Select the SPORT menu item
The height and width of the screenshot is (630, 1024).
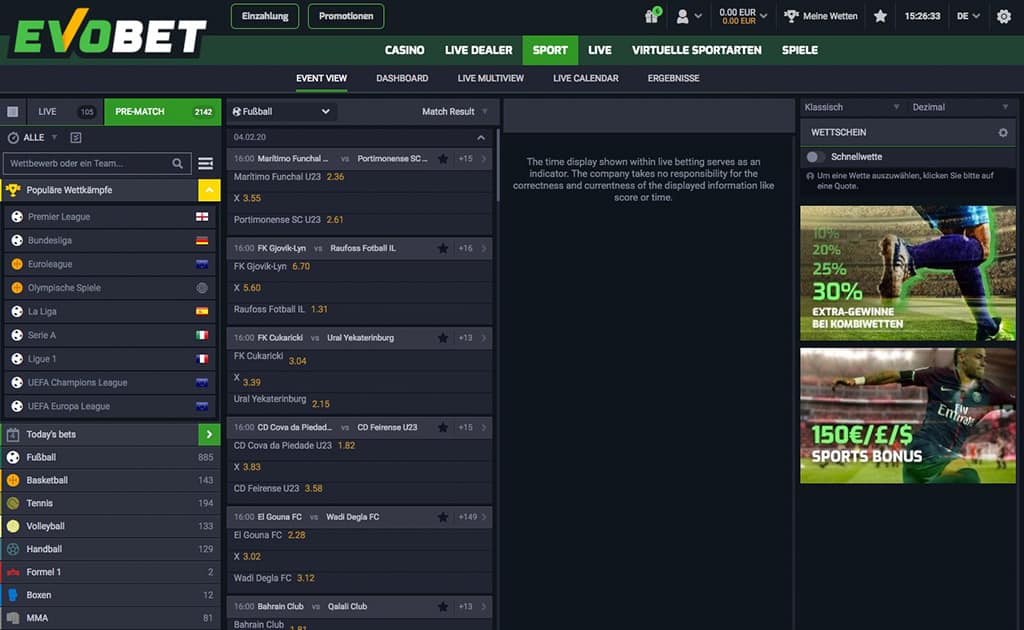pyautogui.click(x=550, y=50)
